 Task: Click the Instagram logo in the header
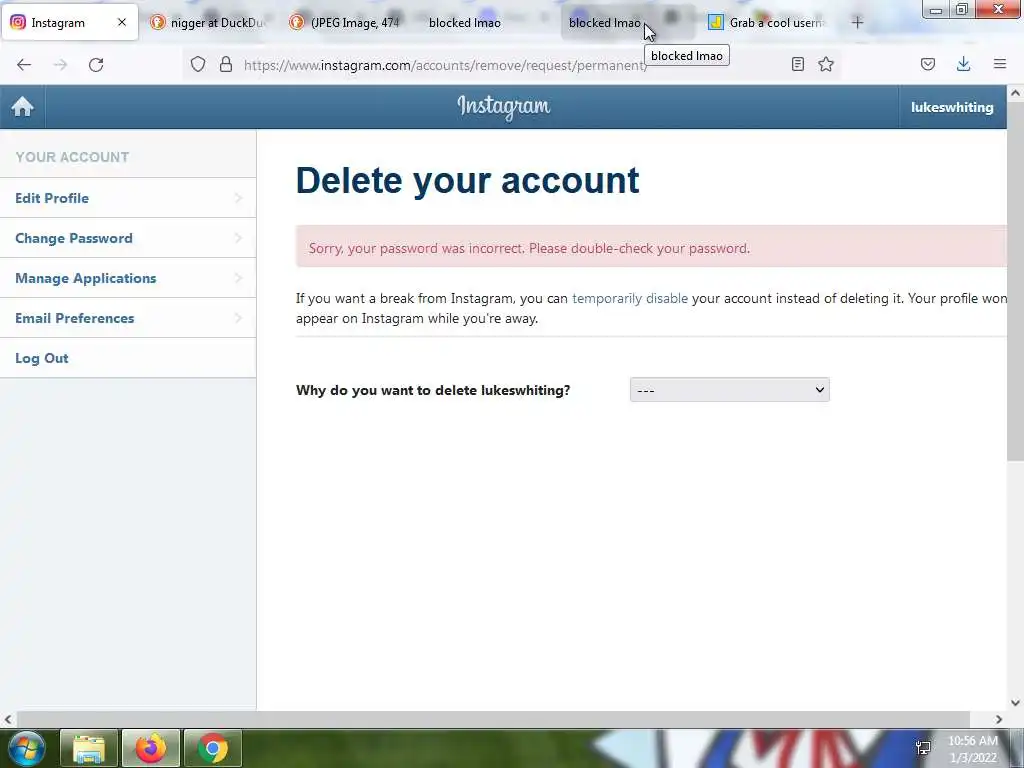pos(504,106)
